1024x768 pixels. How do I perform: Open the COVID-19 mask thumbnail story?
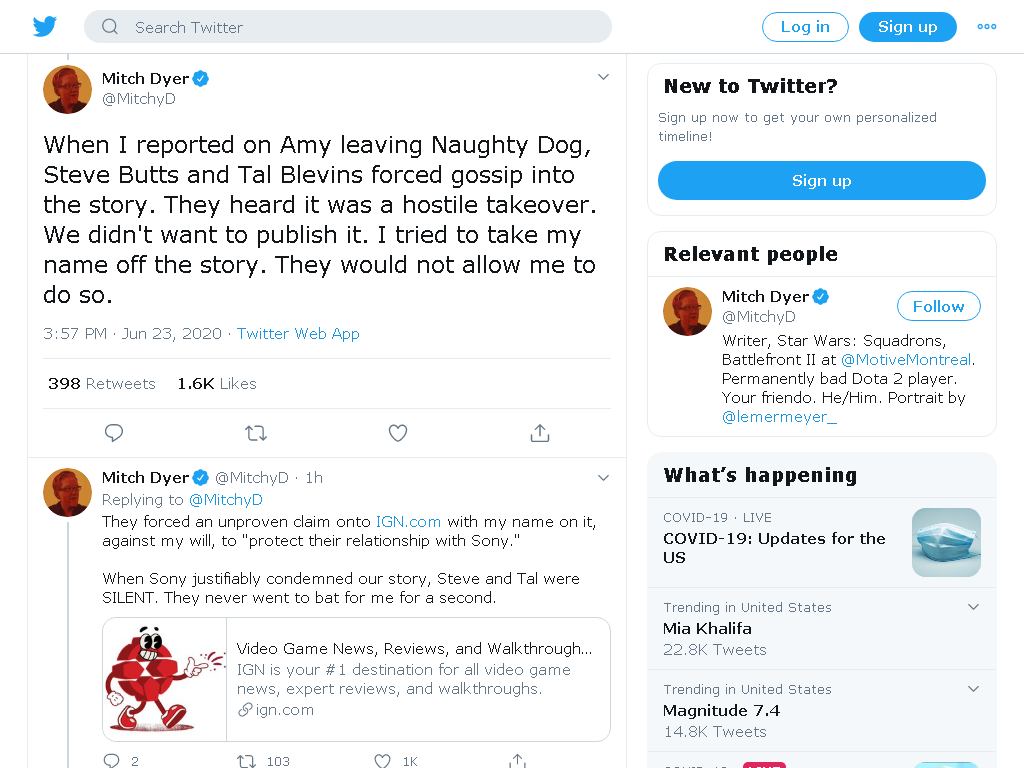(946, 542)
